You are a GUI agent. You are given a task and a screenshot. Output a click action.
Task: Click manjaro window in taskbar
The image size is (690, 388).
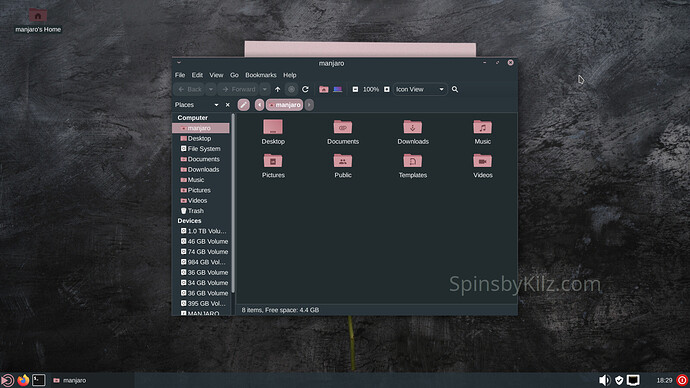pyautogui.click(x=70, y=380)
